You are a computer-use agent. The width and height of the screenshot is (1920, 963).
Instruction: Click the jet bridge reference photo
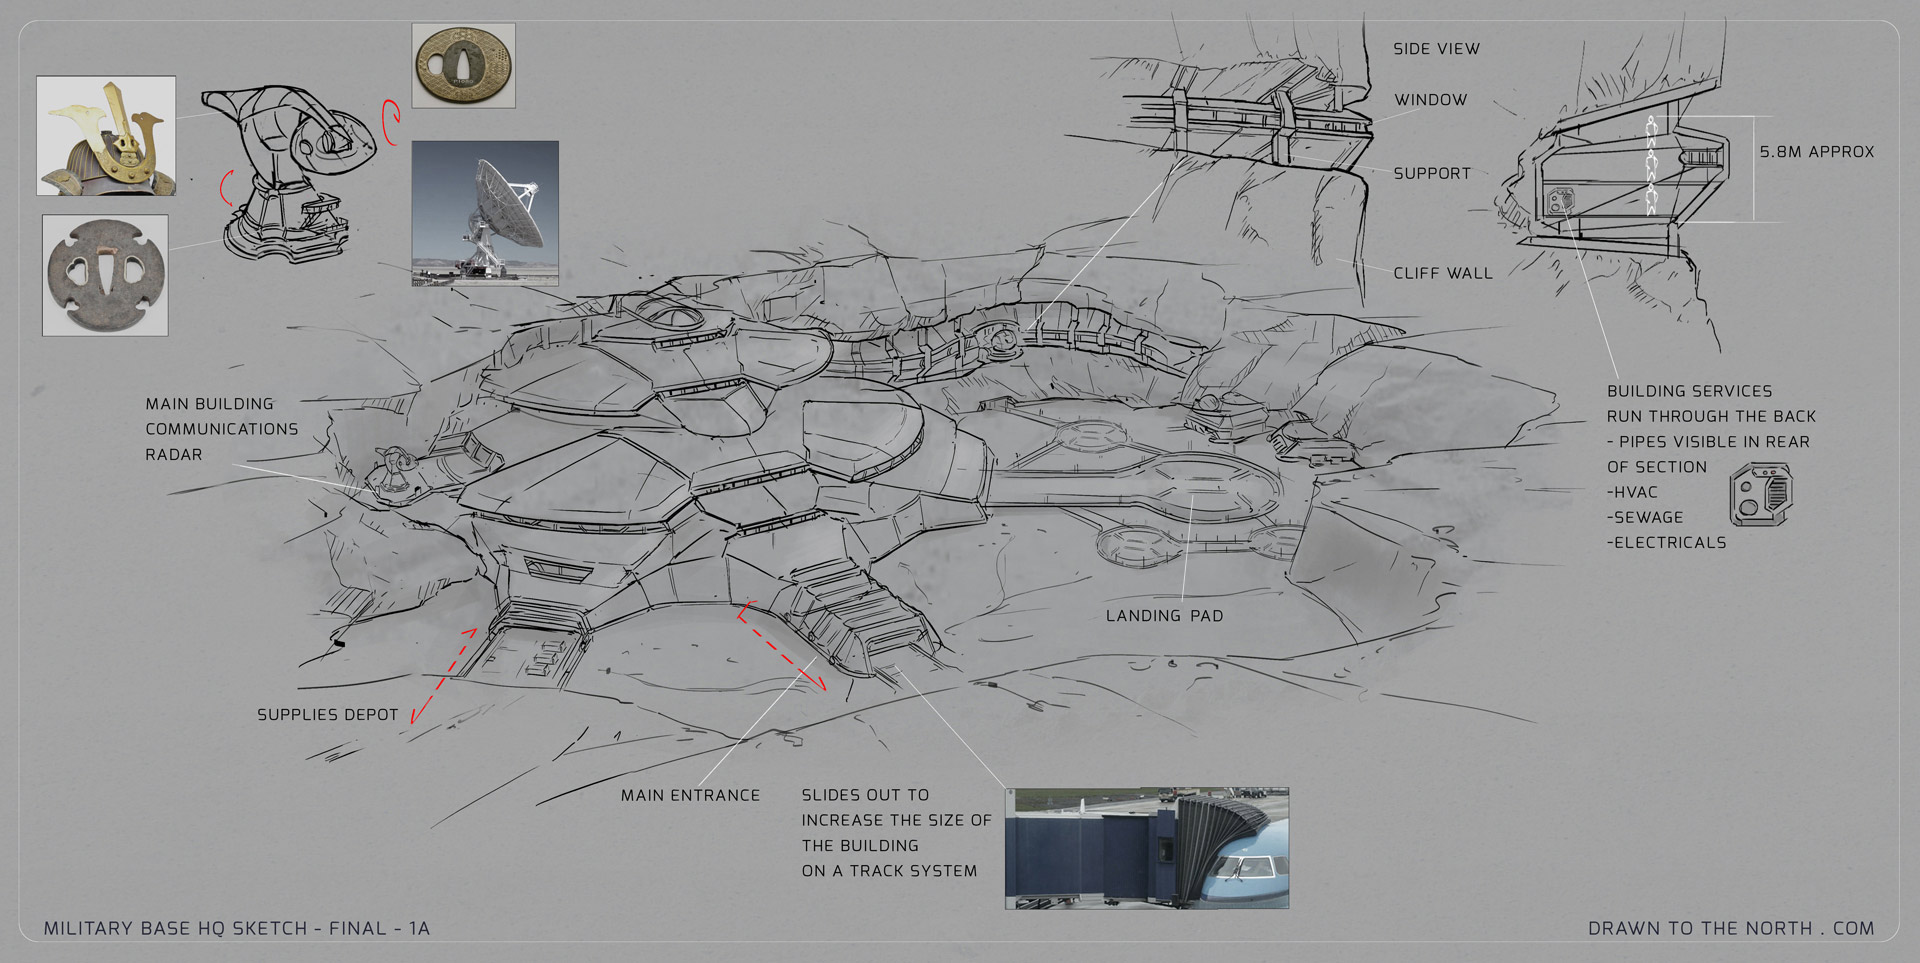tap(1147, 848)
